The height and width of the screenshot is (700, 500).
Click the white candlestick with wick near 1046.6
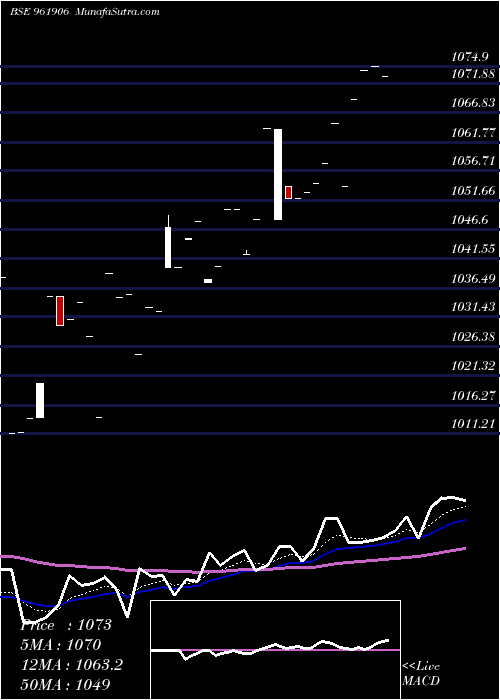point(168,242)
